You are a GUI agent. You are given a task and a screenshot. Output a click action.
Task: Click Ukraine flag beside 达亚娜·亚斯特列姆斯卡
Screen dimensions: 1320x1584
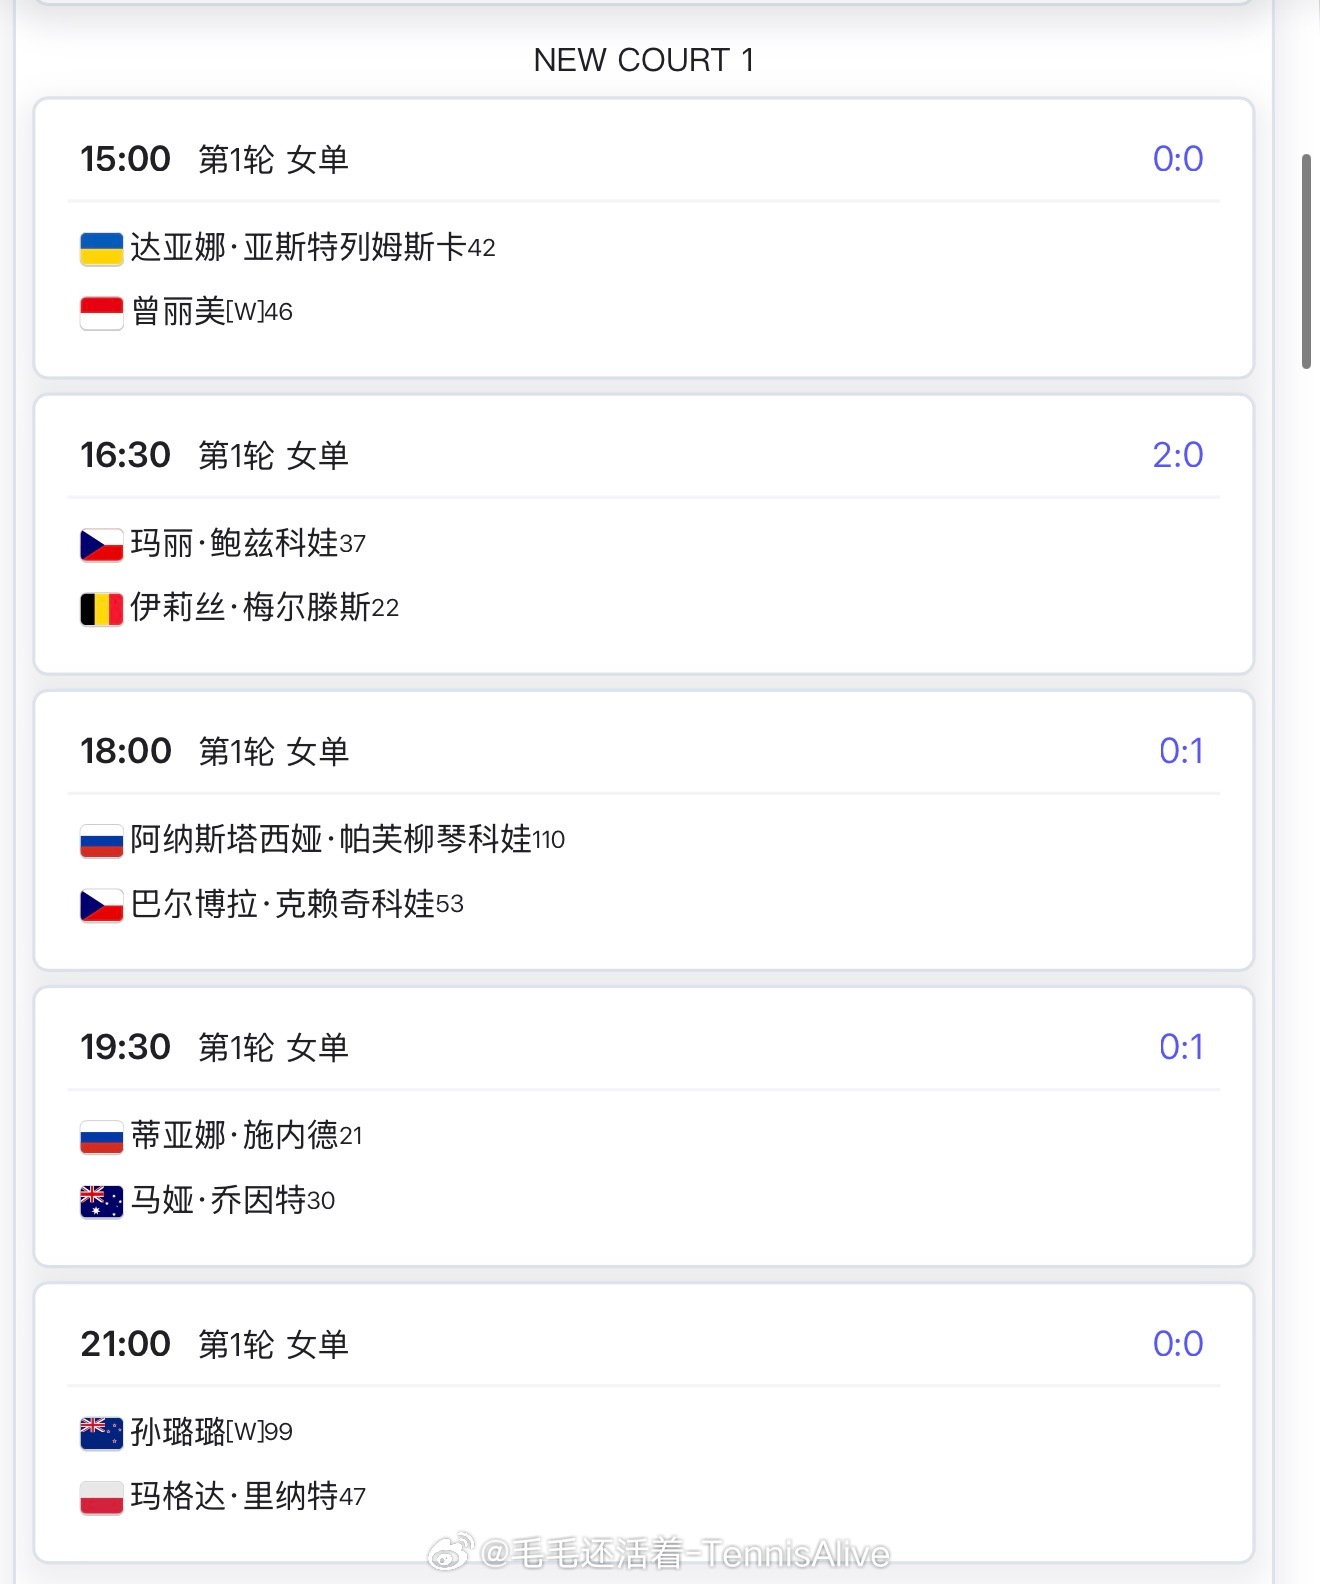pos(101,248)
